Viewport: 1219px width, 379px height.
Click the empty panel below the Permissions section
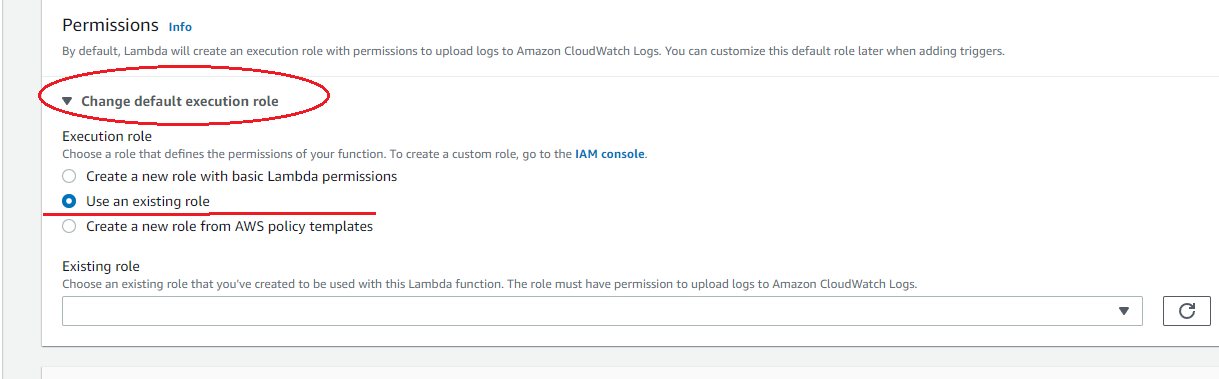[x=630, y=372]
